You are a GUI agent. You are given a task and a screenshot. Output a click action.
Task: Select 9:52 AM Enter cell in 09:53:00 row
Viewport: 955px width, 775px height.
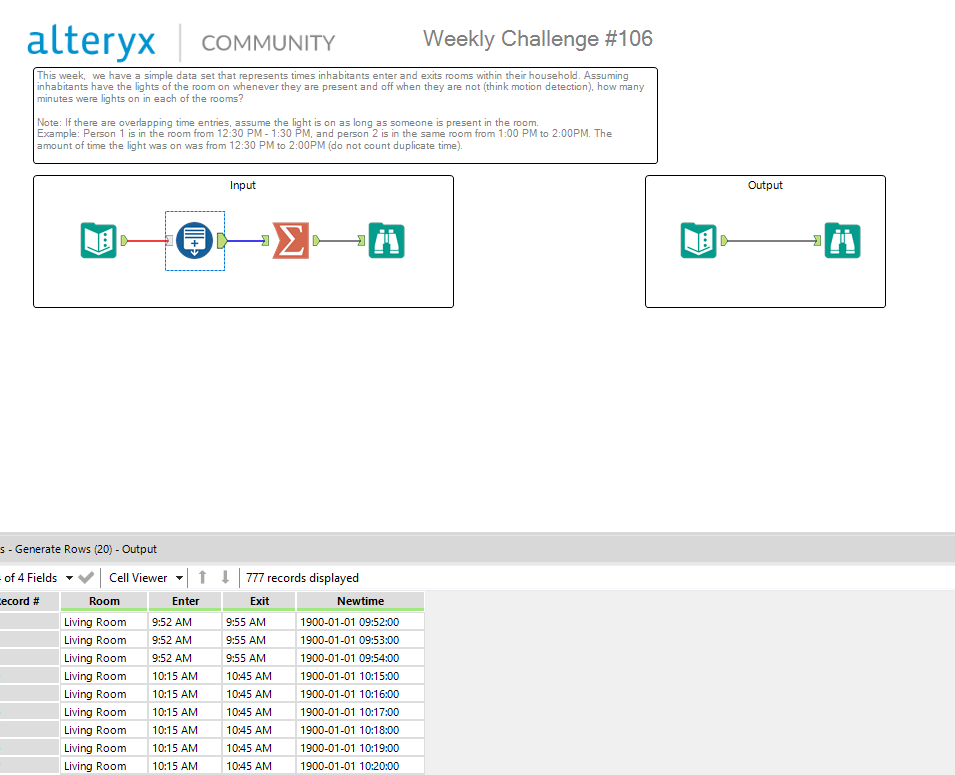185,640
